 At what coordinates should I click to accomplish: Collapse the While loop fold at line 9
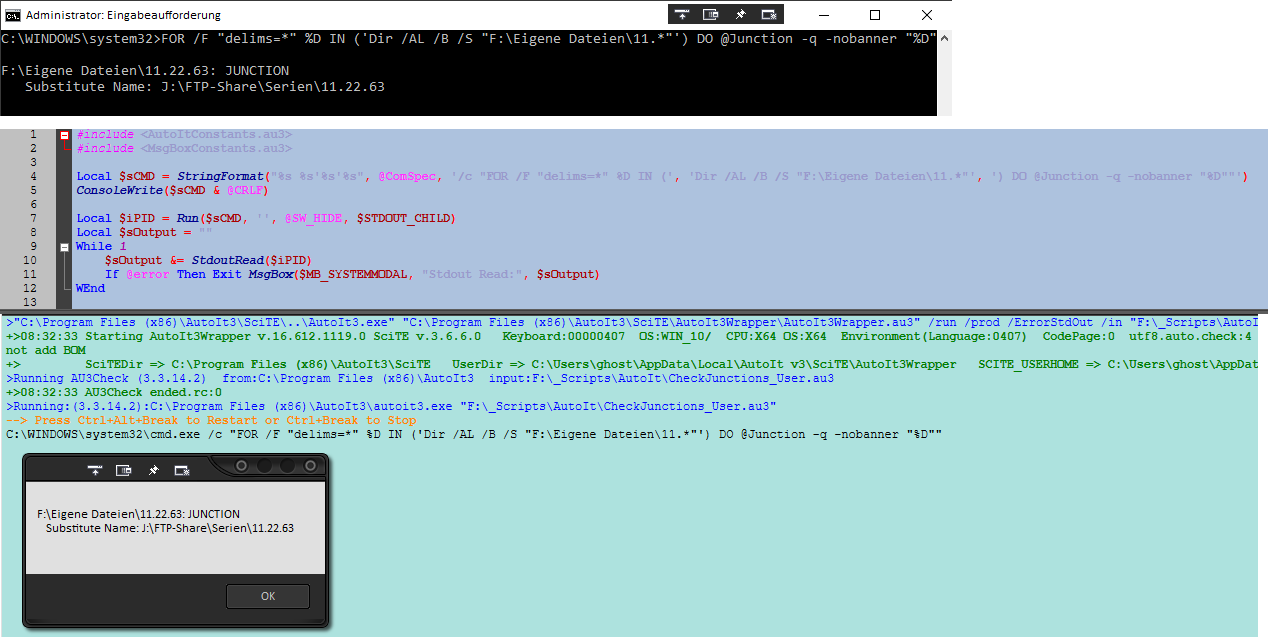(65, 246)
